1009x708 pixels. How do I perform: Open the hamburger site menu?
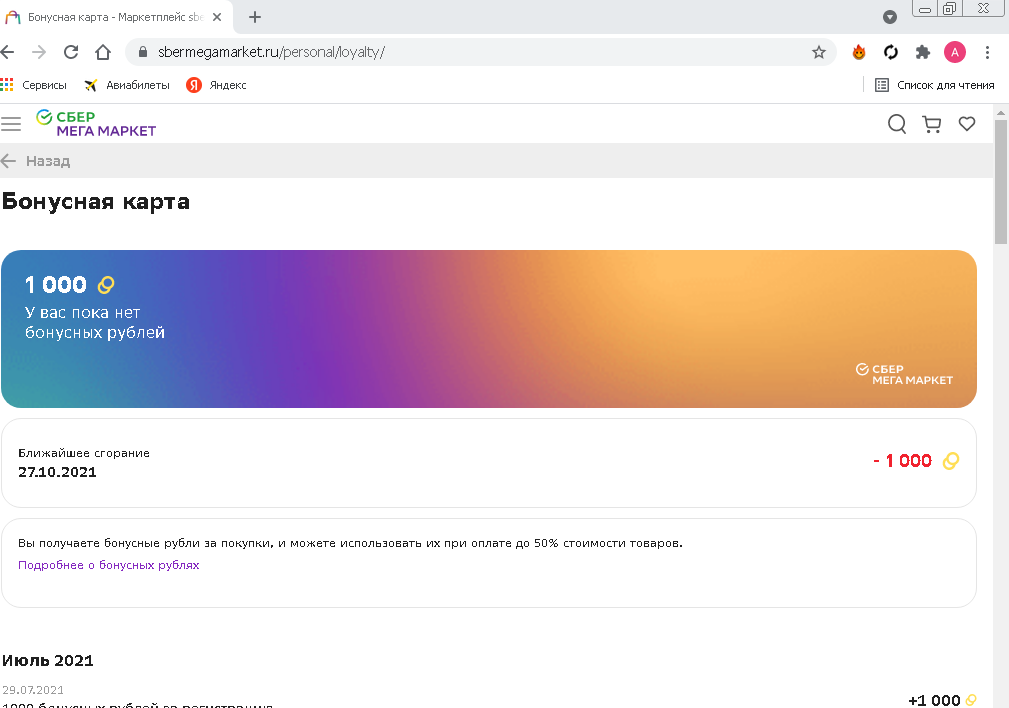(x=11, y=124)
